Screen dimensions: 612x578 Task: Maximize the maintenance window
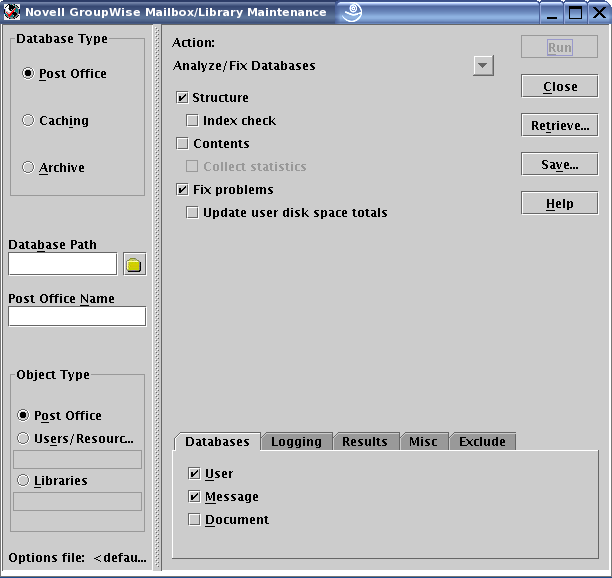coord(575,12)
